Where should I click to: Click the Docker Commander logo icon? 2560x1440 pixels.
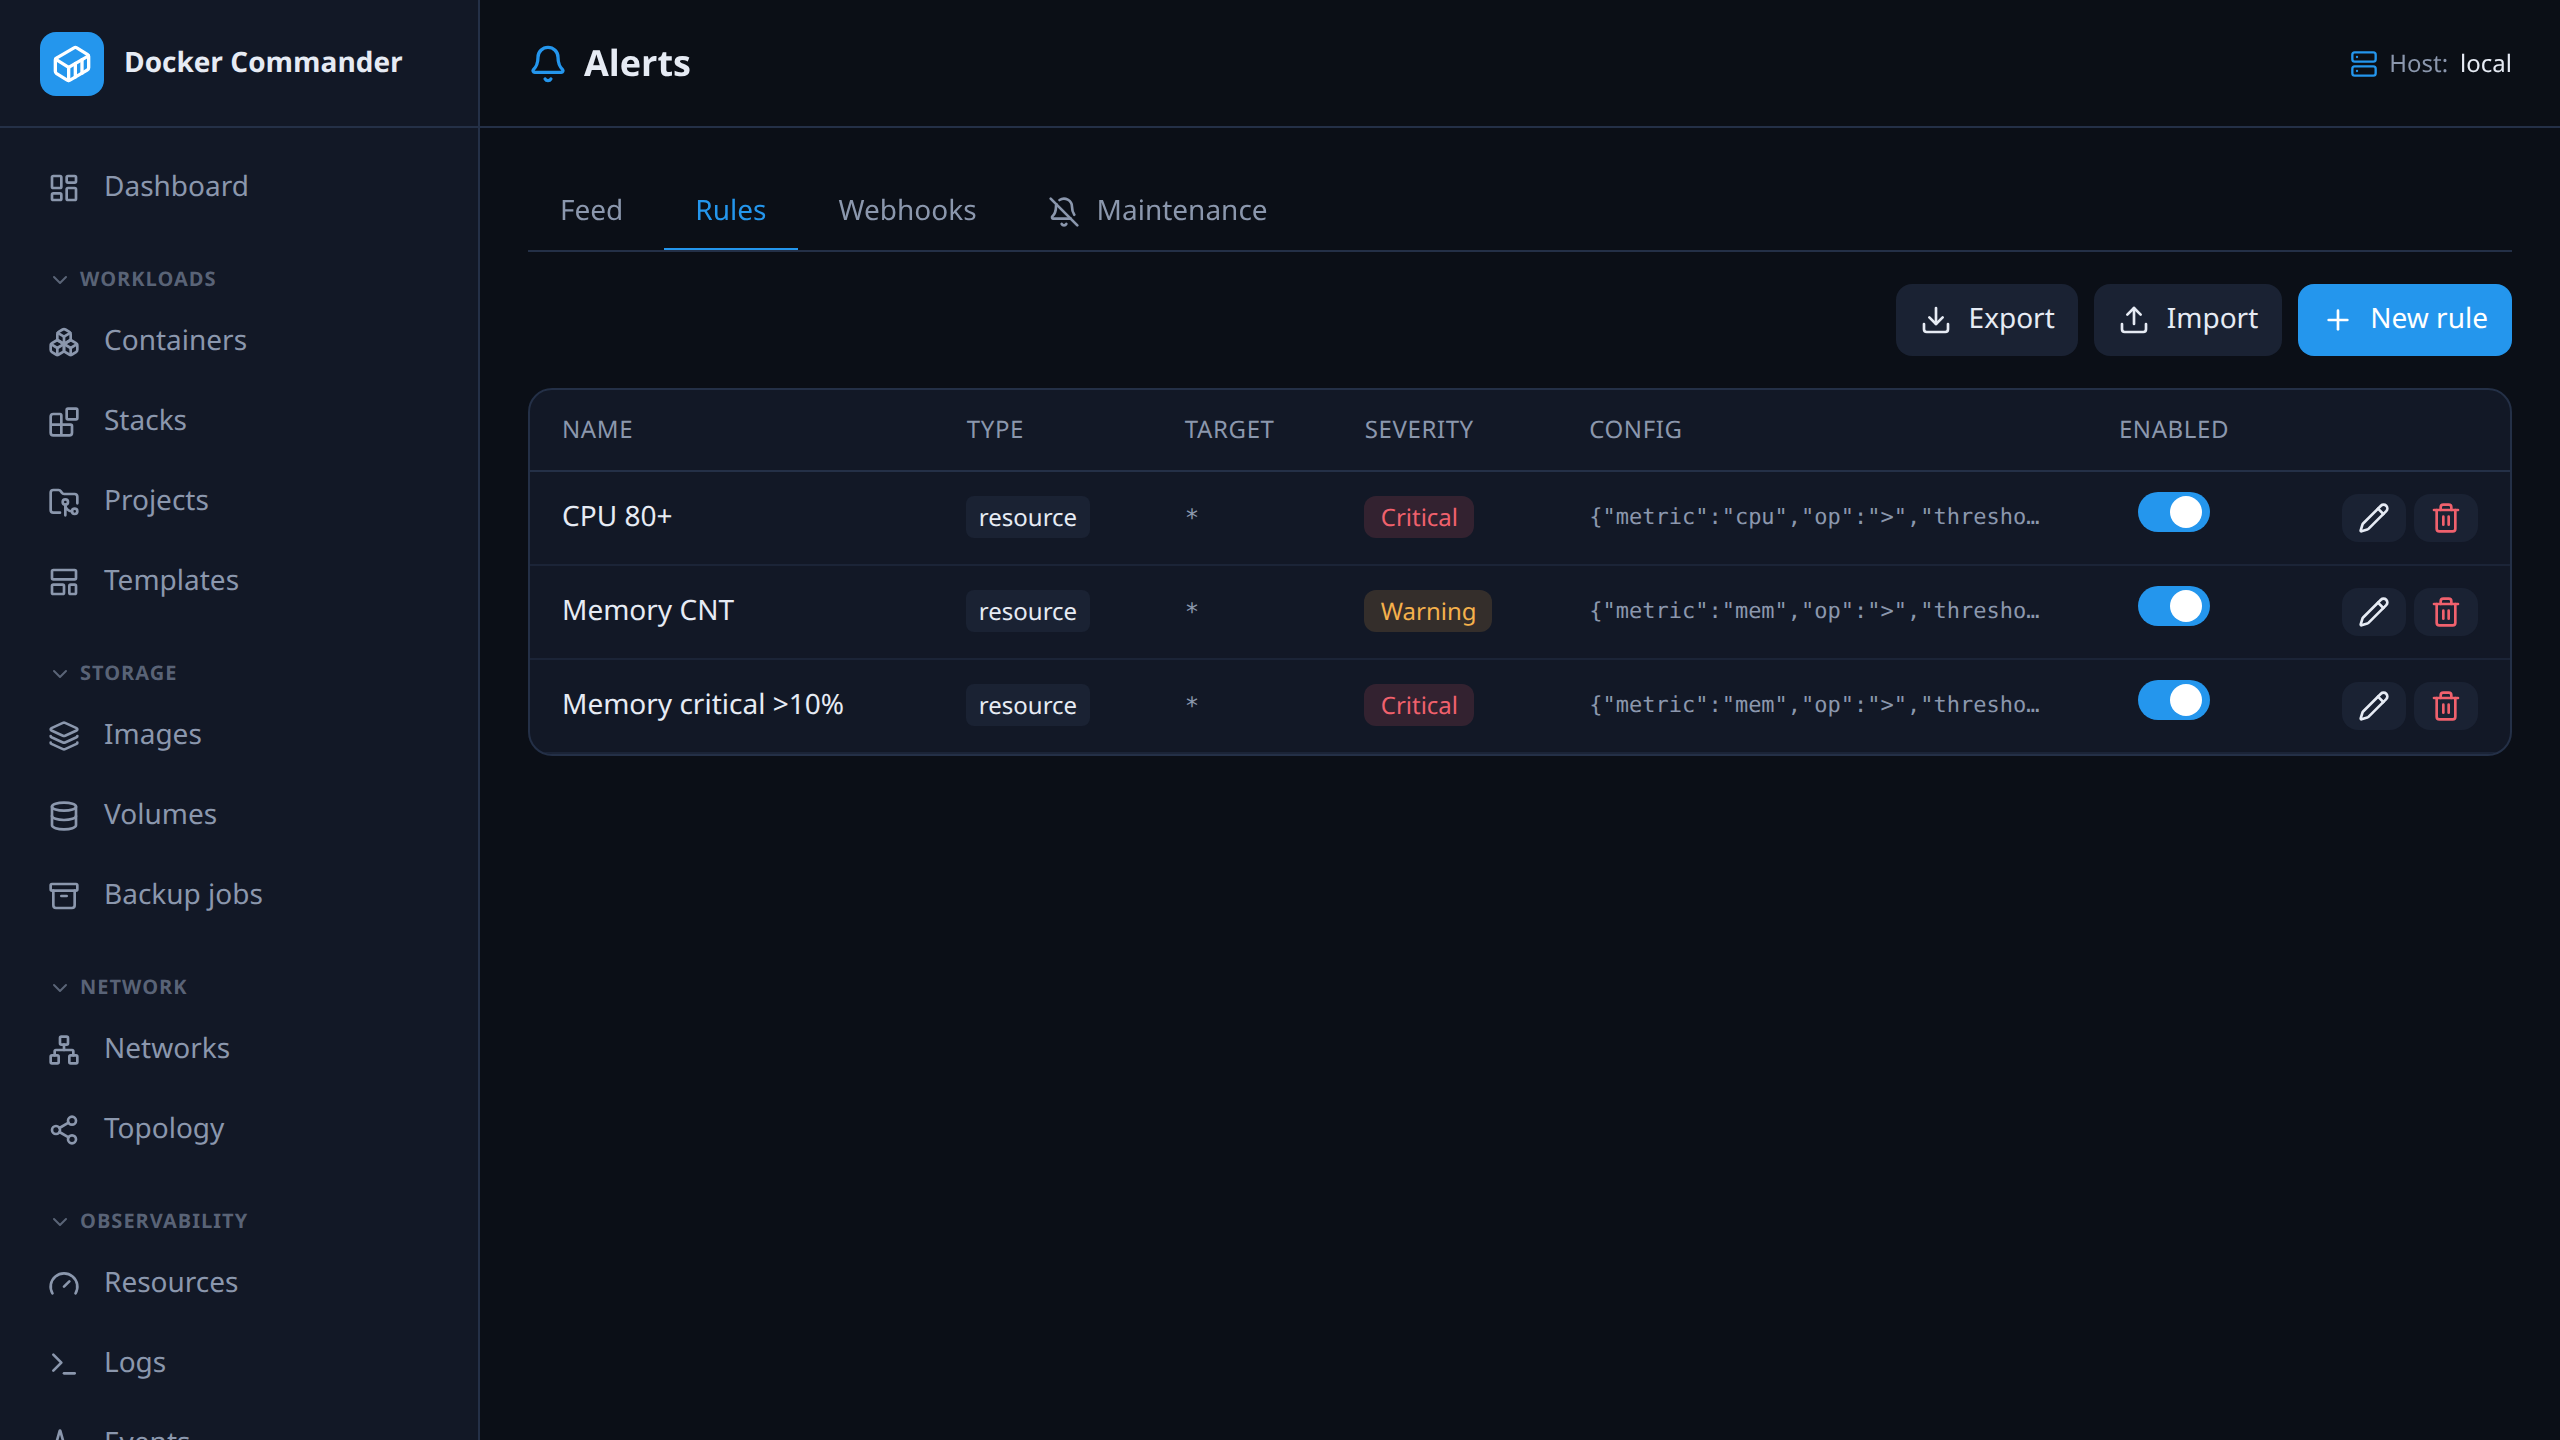click(71, 63)
